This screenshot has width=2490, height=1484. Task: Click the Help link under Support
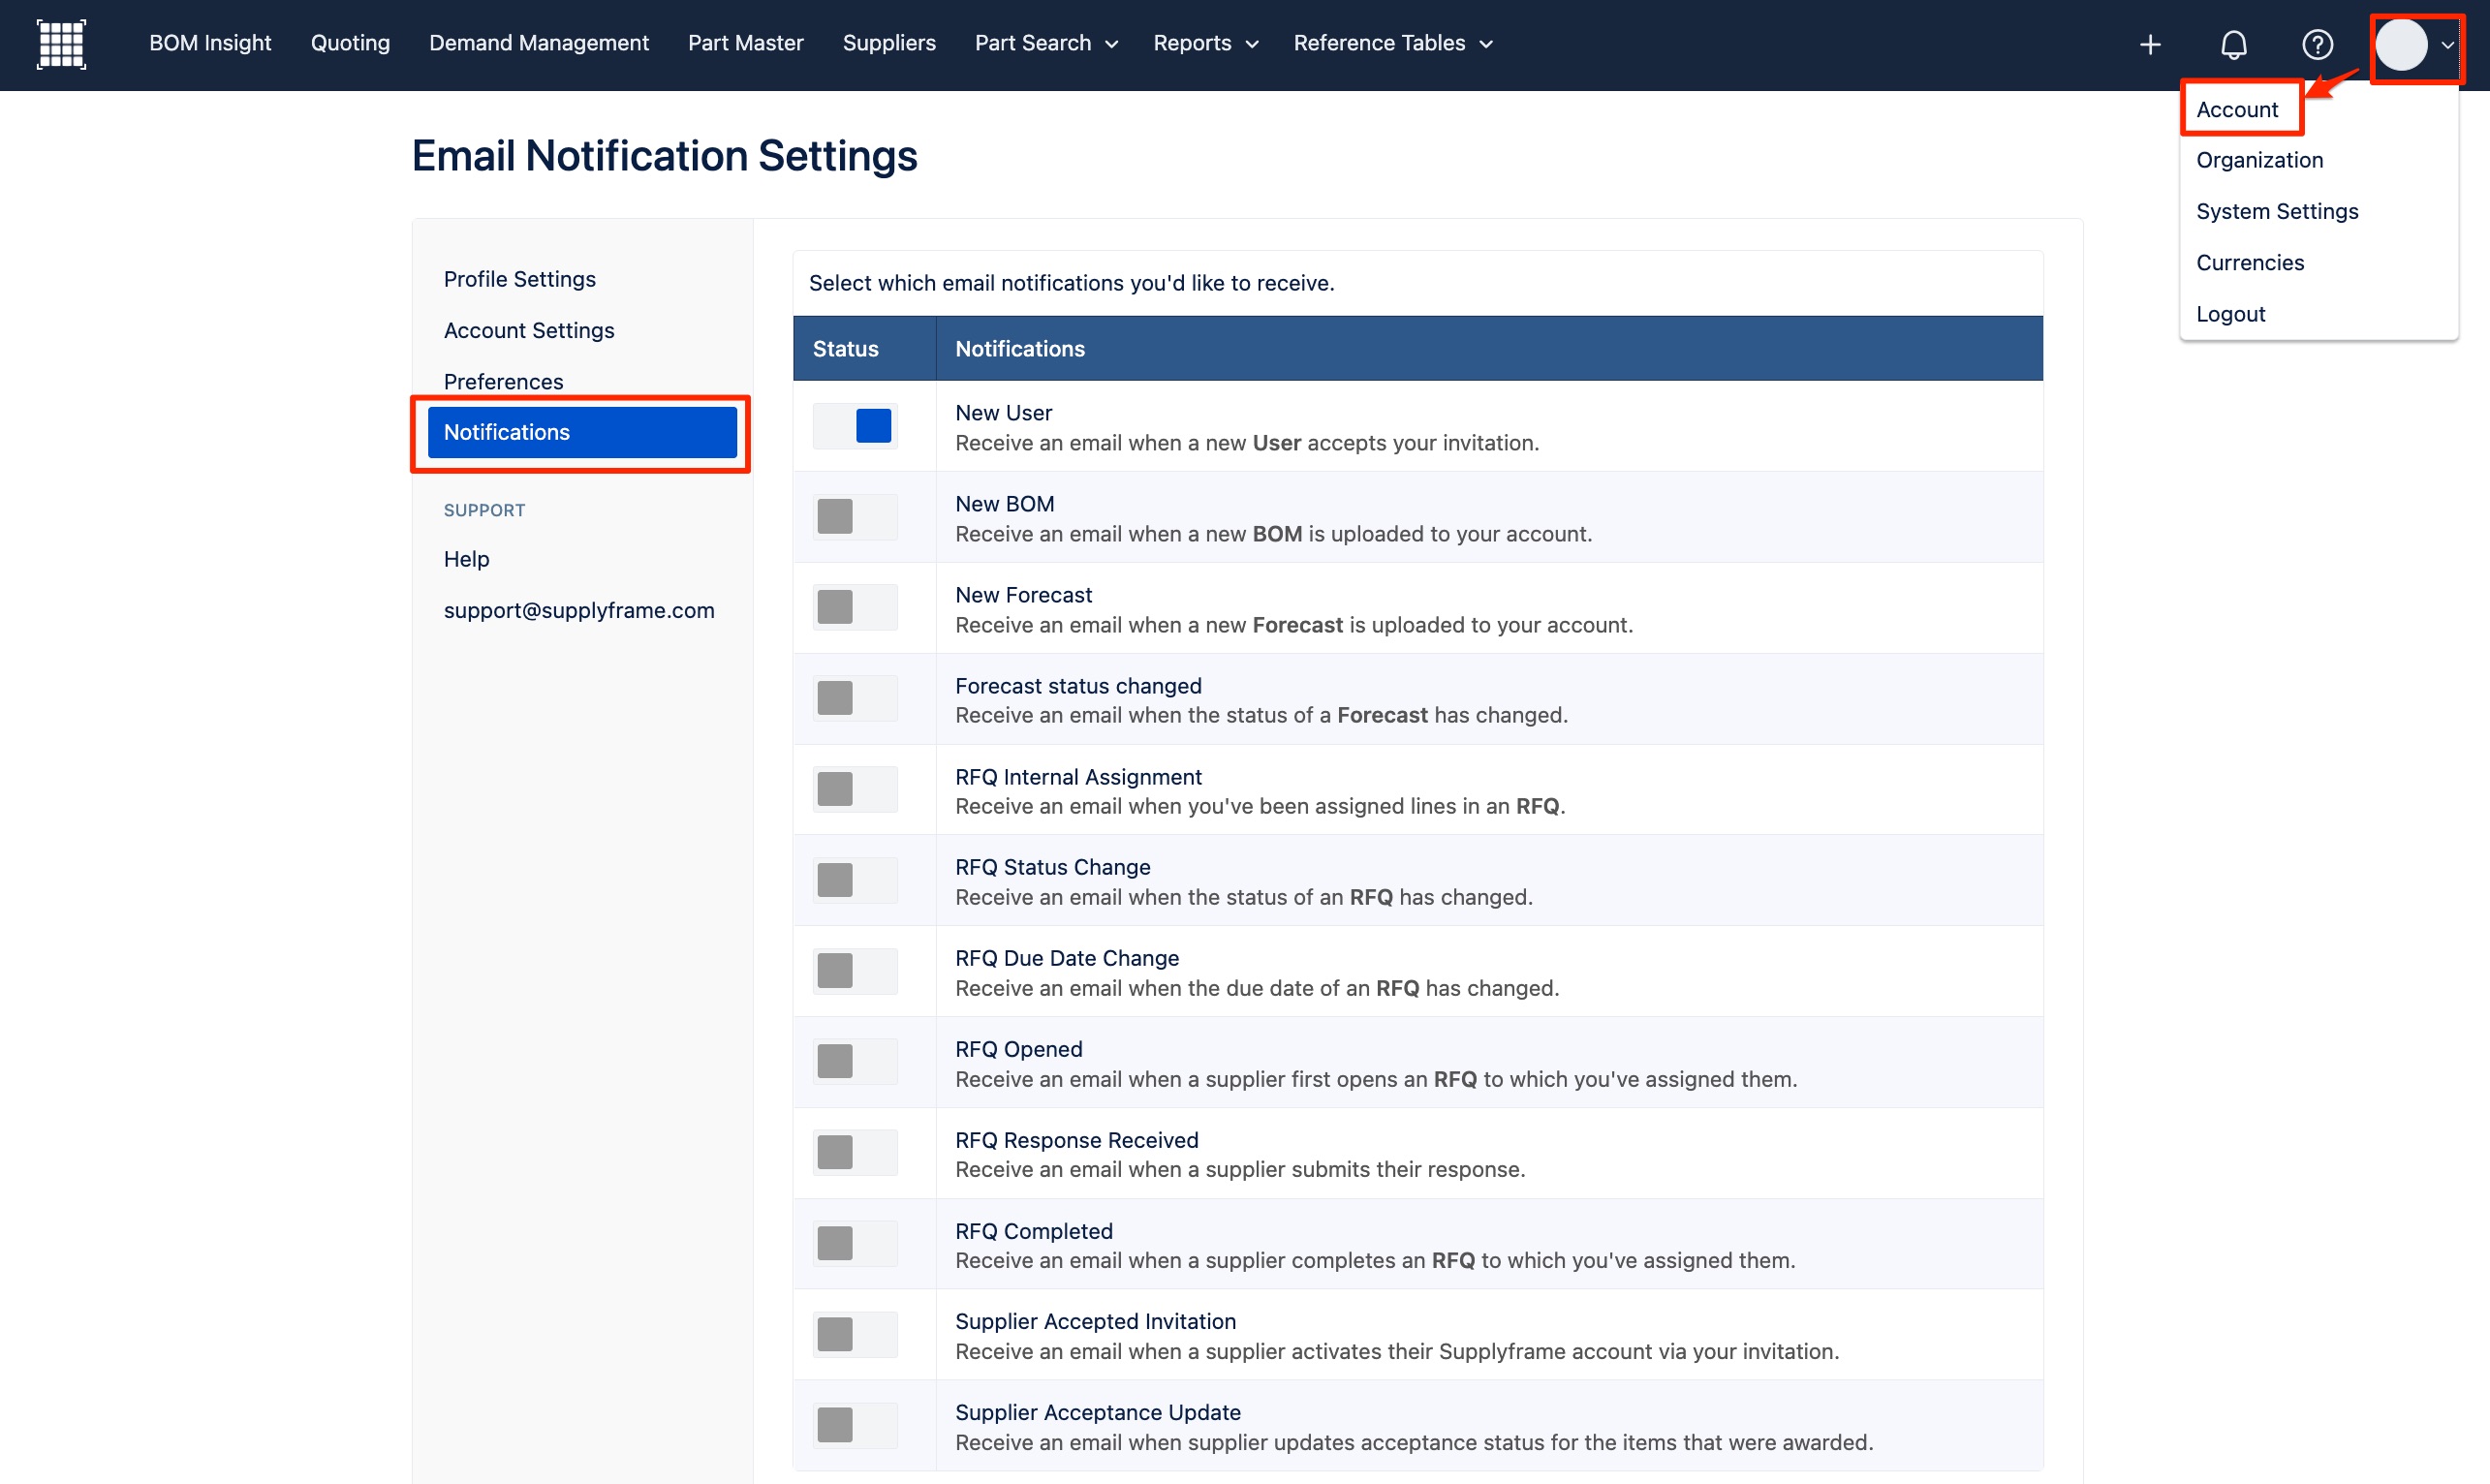(466, 559)
